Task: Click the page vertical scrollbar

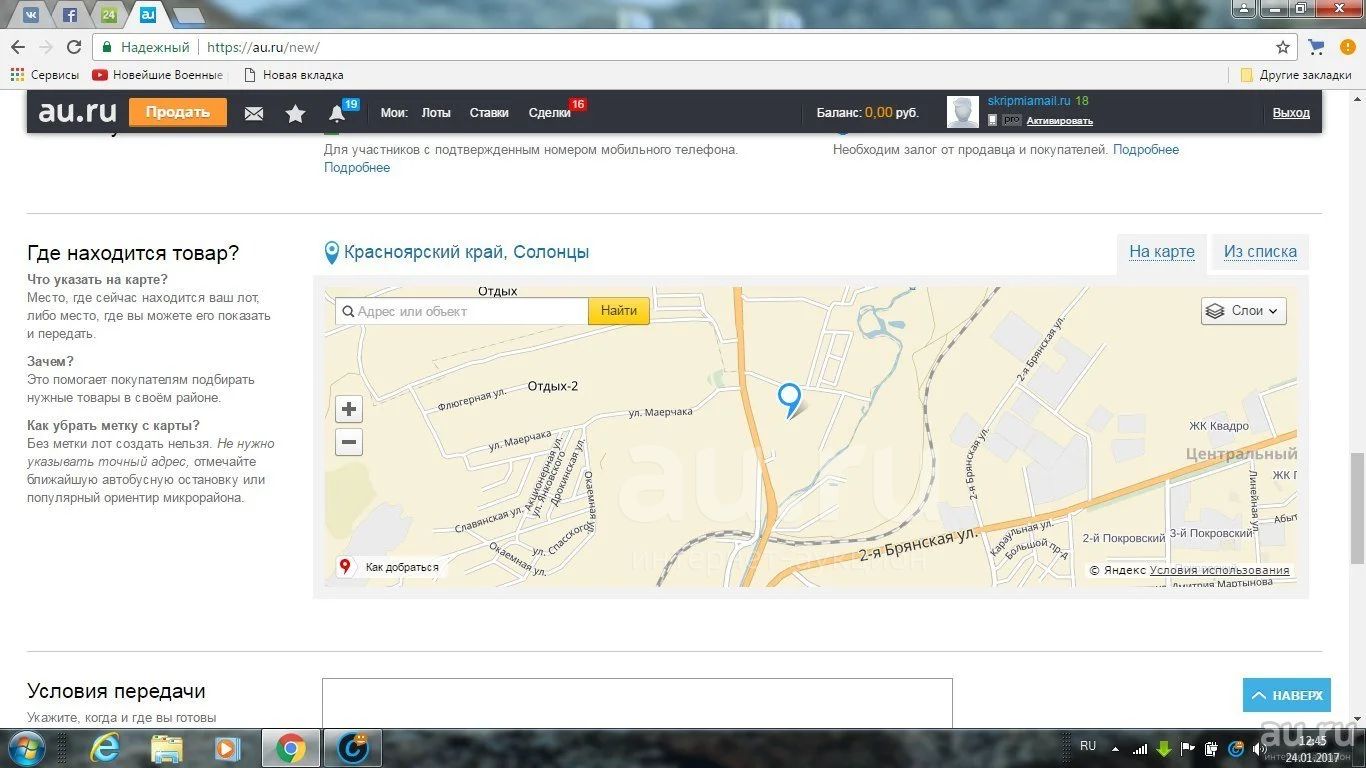Action: [1357, 507]
